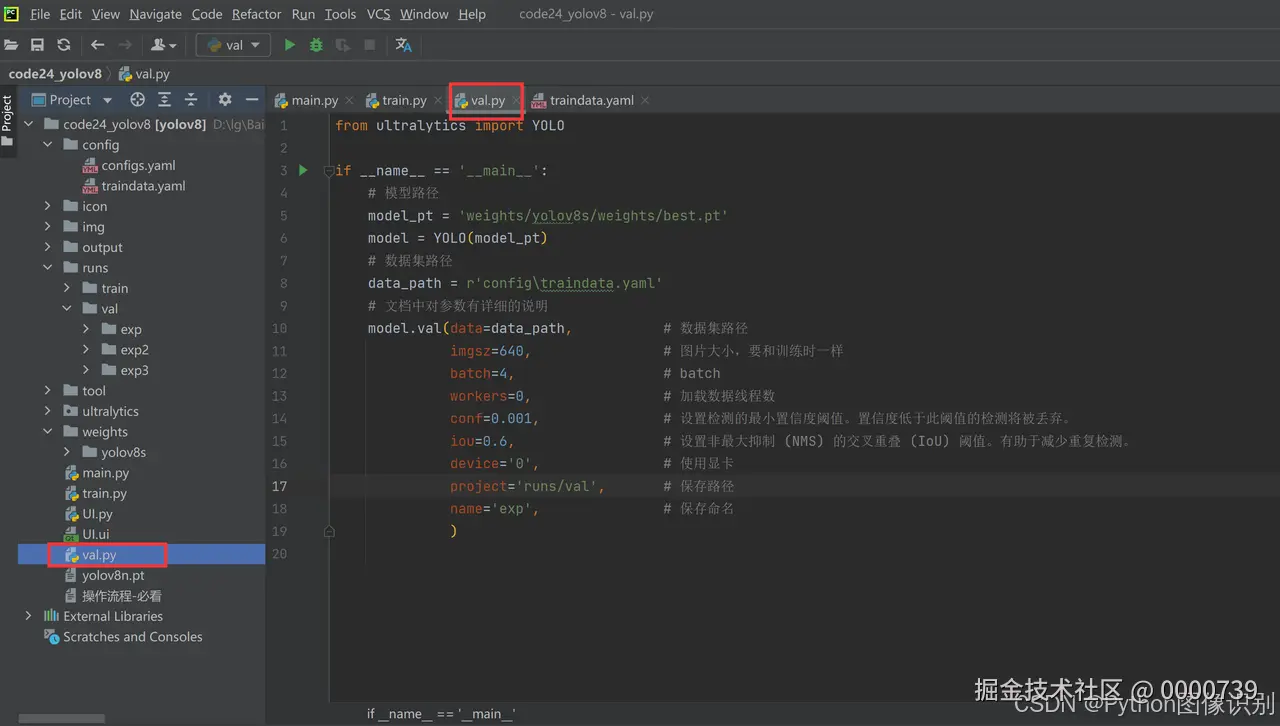Navigate forward with the right arrow icon
Image resolution: width=1280 pixels, height=726 pixels.
coord(125,45)
